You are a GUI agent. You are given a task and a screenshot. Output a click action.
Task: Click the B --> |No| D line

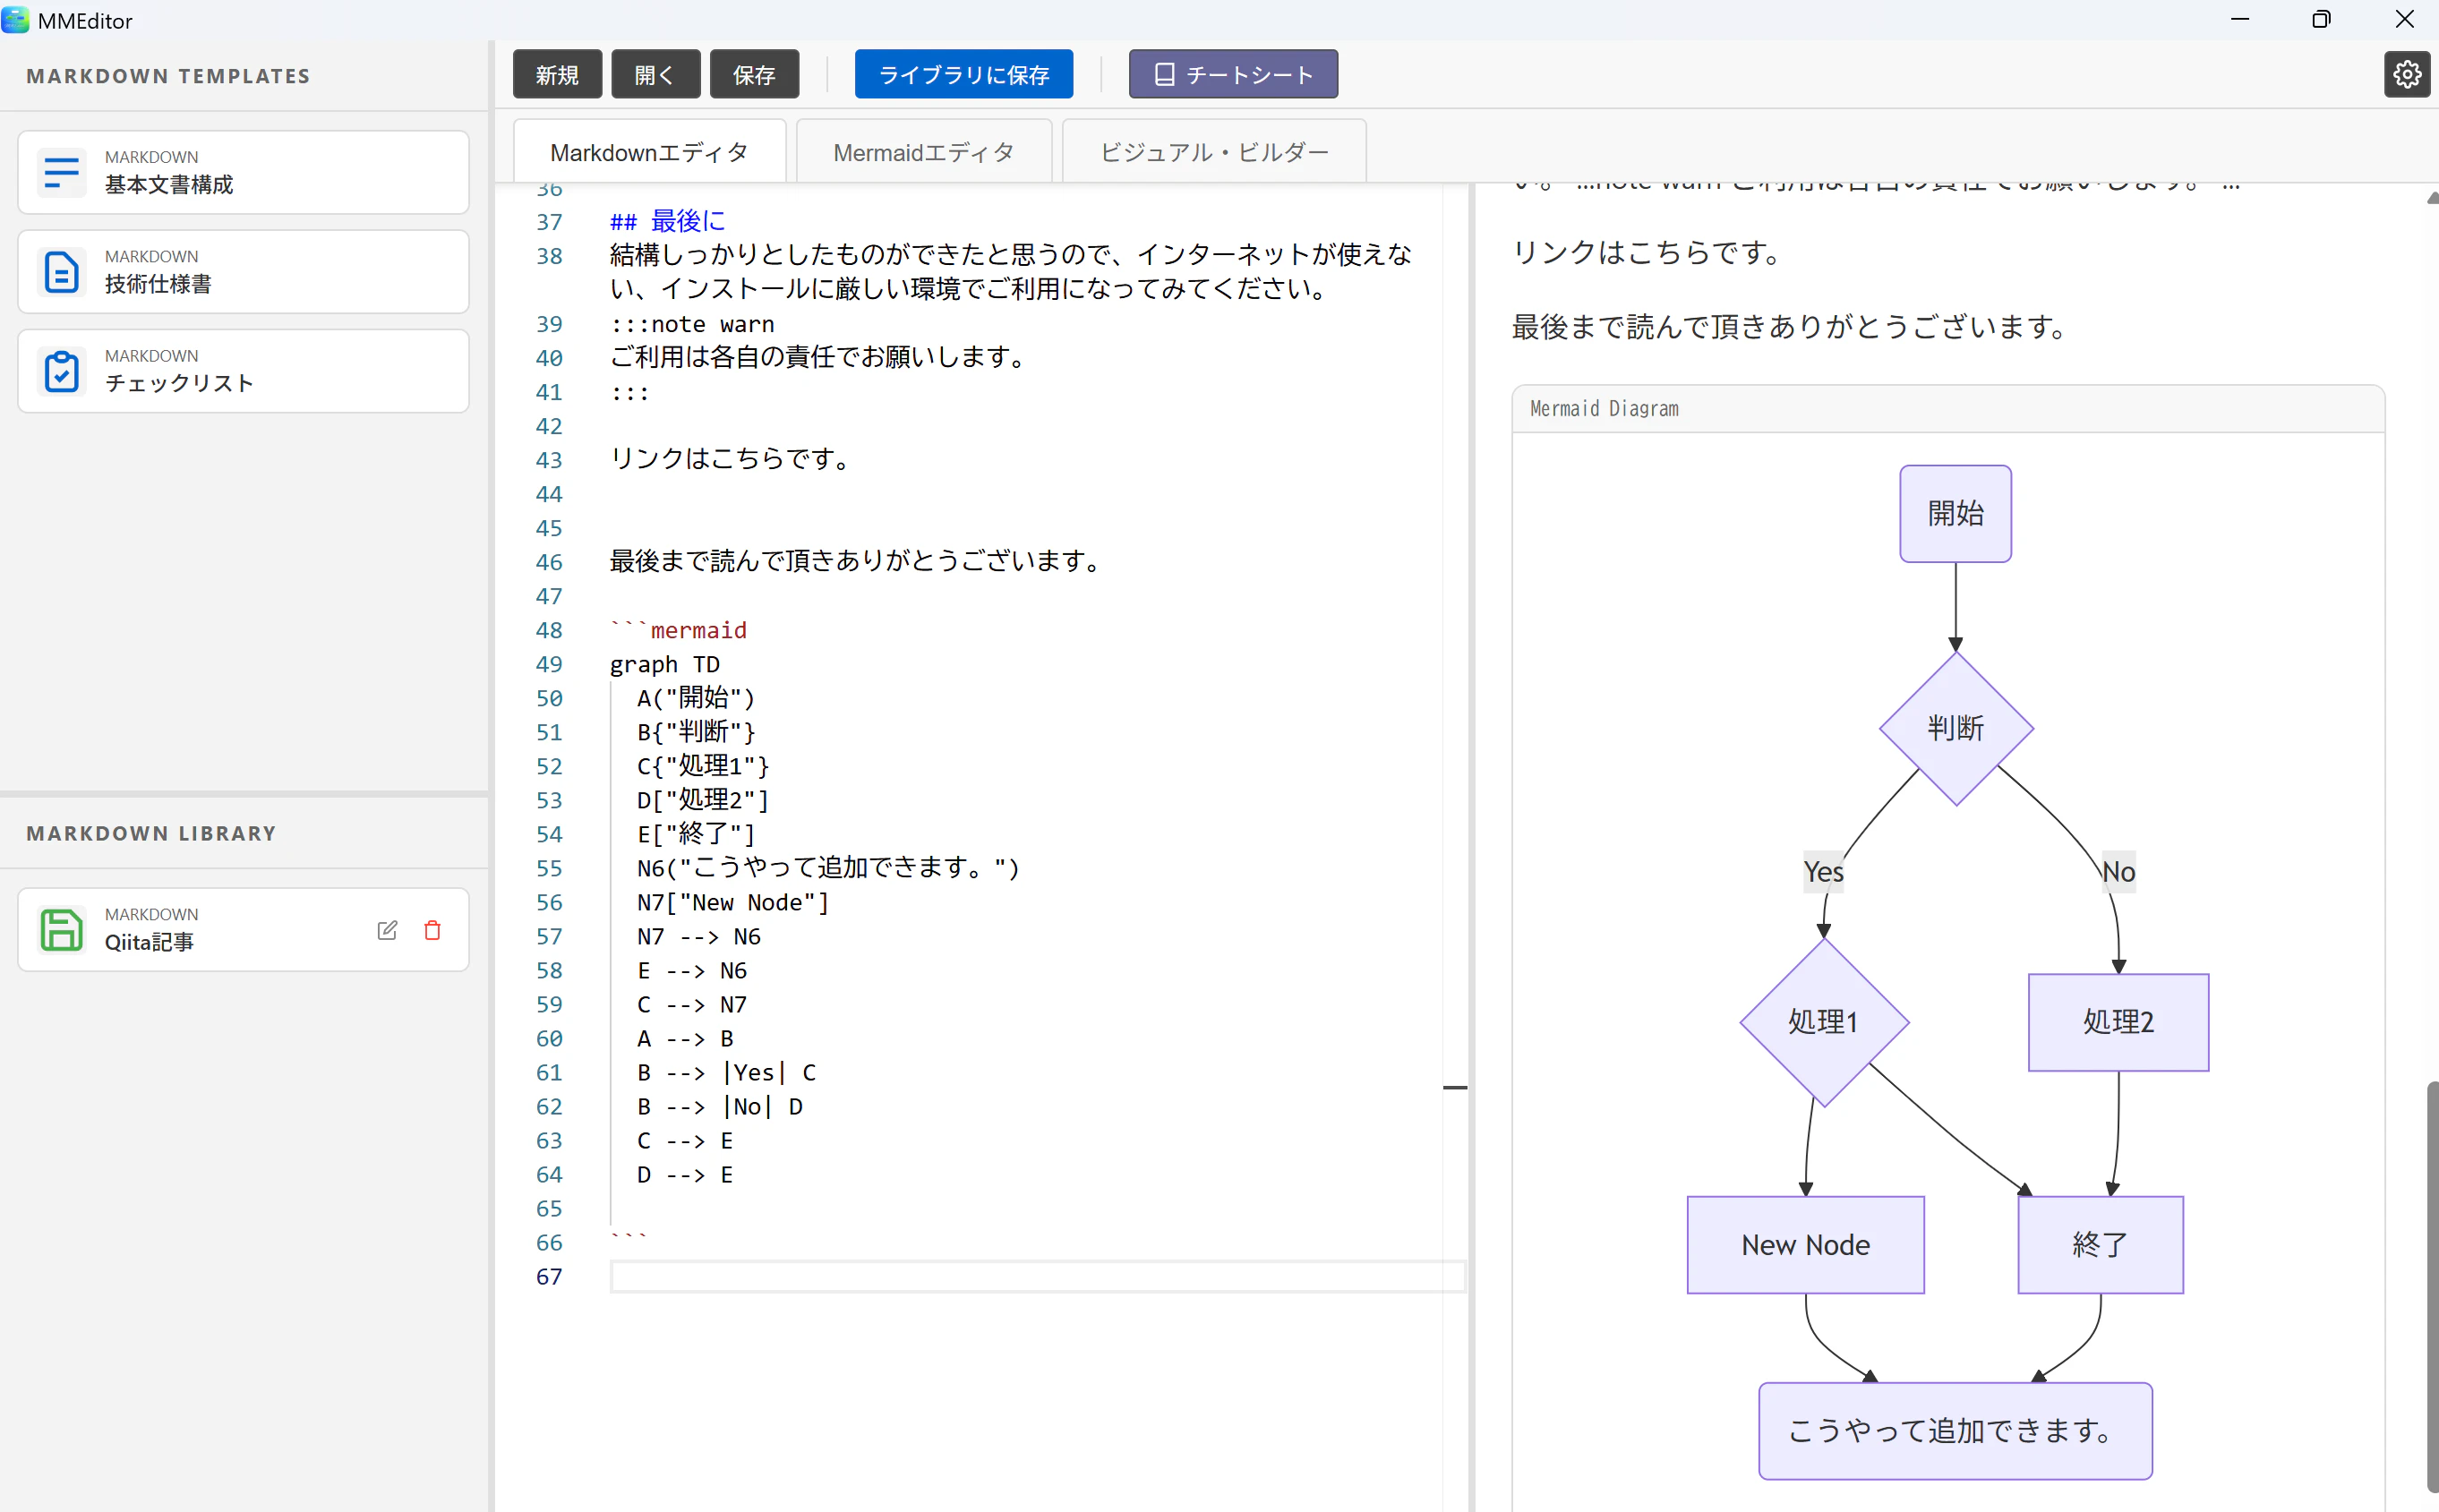pos(720,1106)
